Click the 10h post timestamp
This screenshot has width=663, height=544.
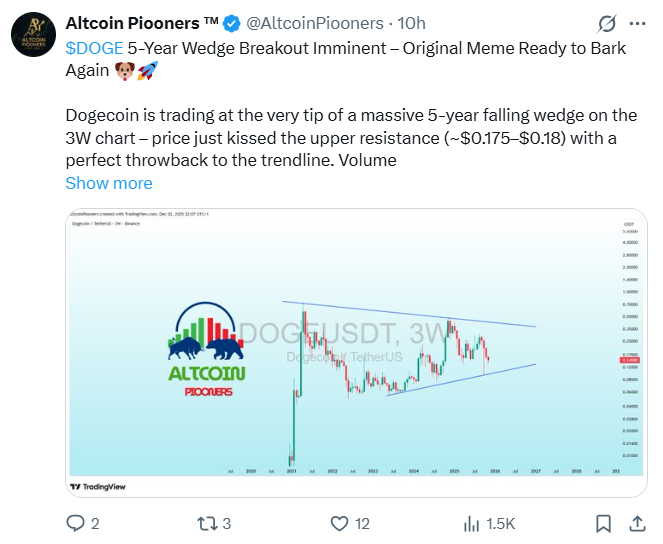coord(409,23)
